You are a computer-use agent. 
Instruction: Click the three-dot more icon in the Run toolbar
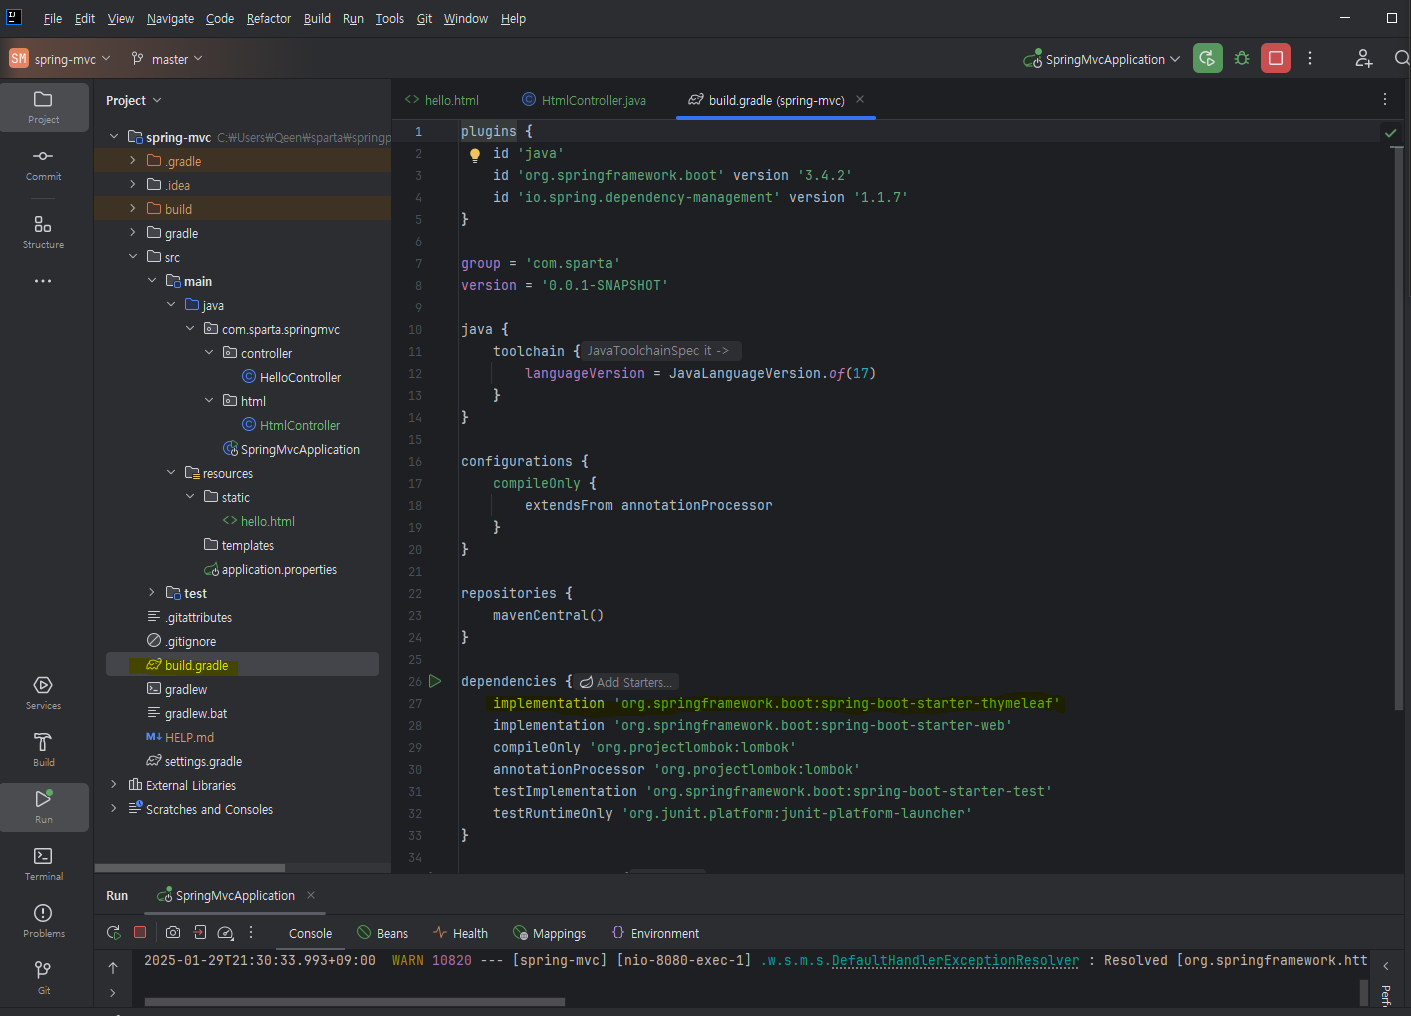click(x=251, y=932)
